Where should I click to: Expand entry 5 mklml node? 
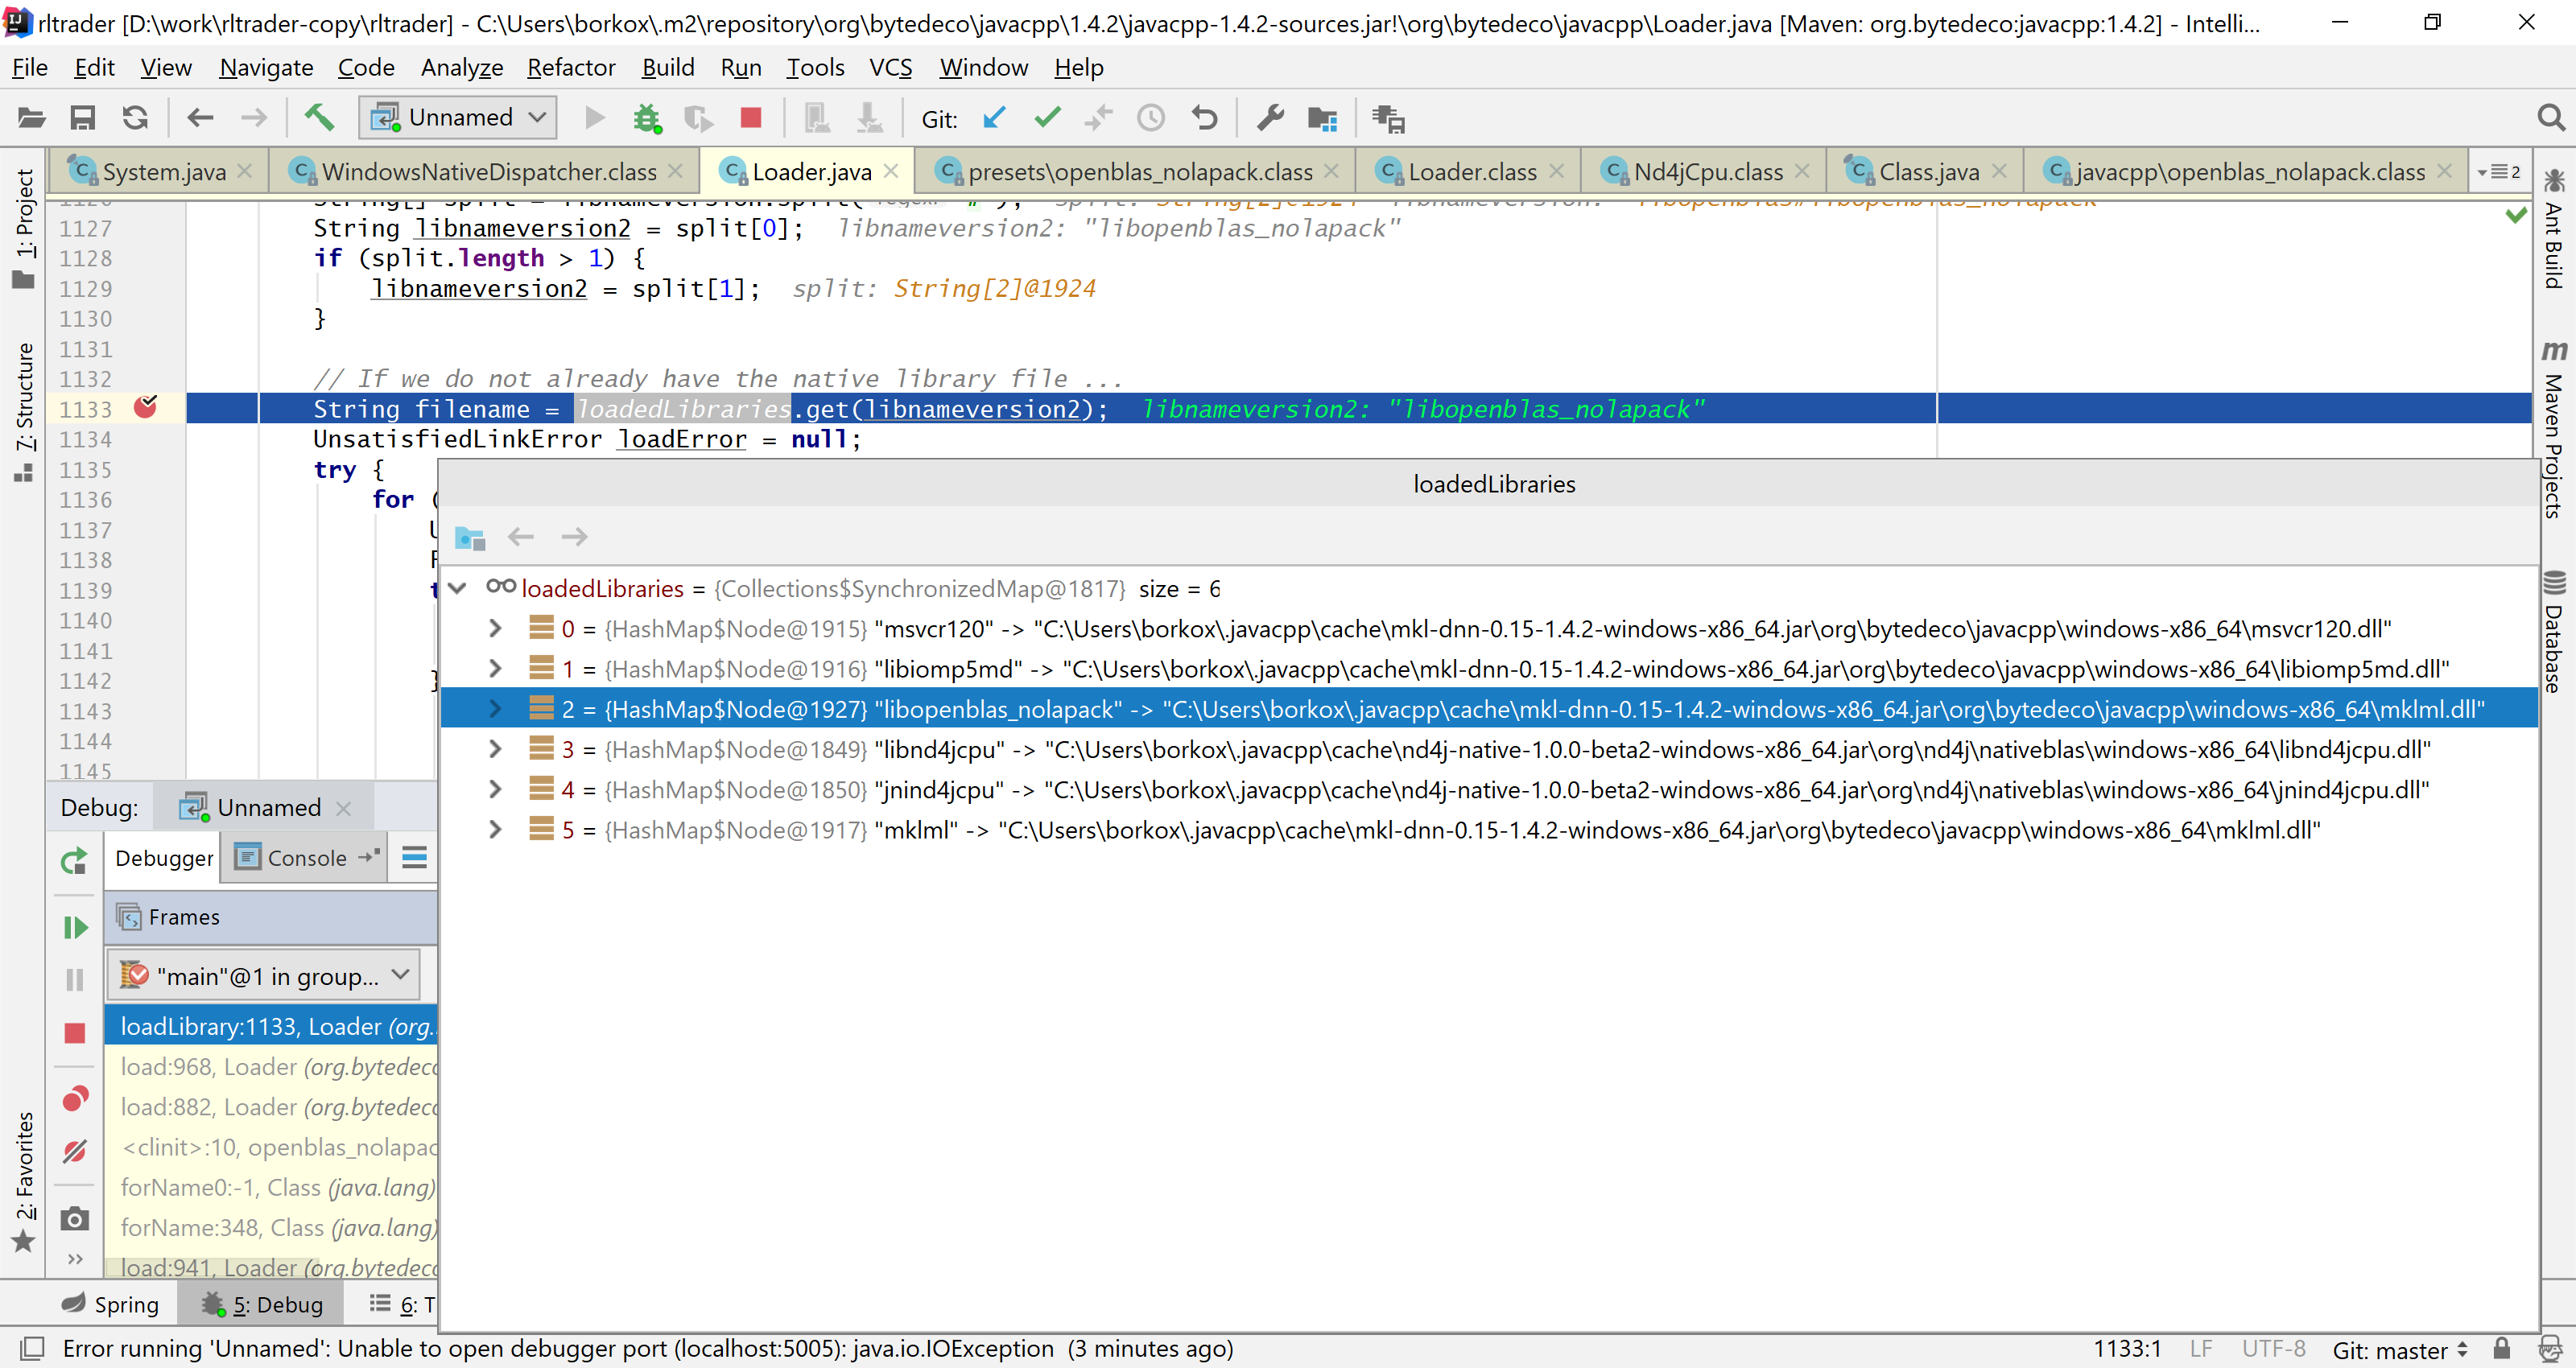(495, 829)
